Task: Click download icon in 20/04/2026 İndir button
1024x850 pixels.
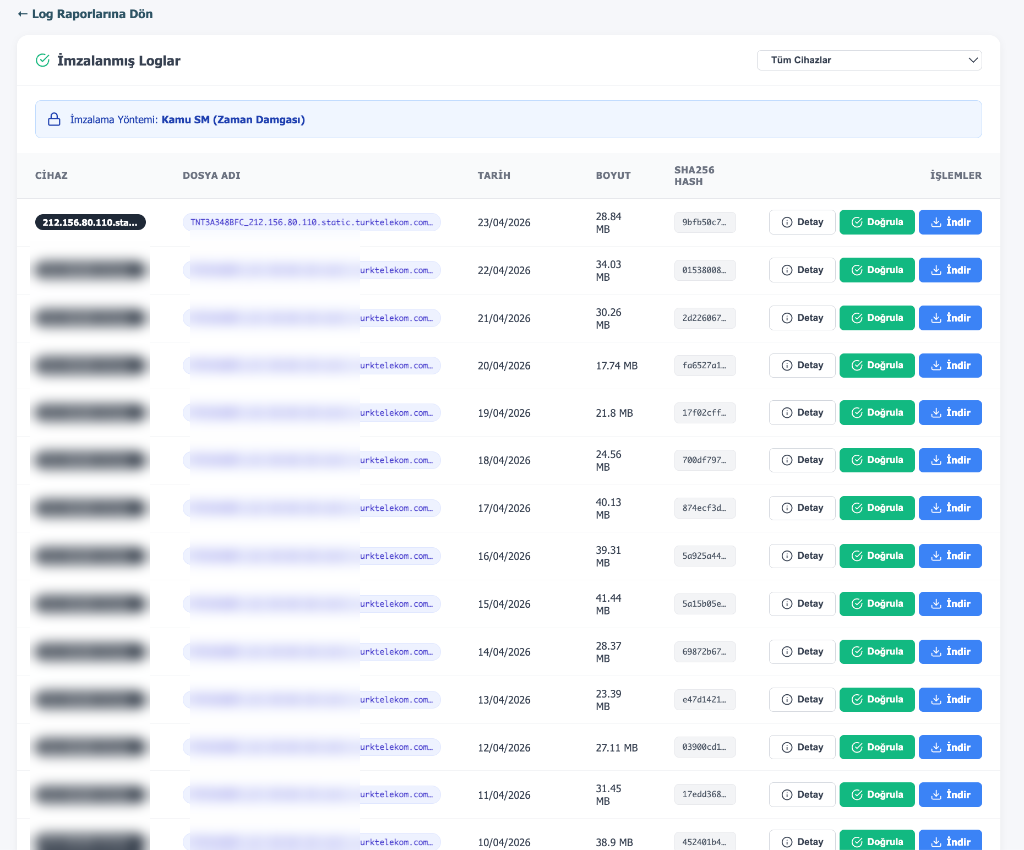Action: point(936,366)
